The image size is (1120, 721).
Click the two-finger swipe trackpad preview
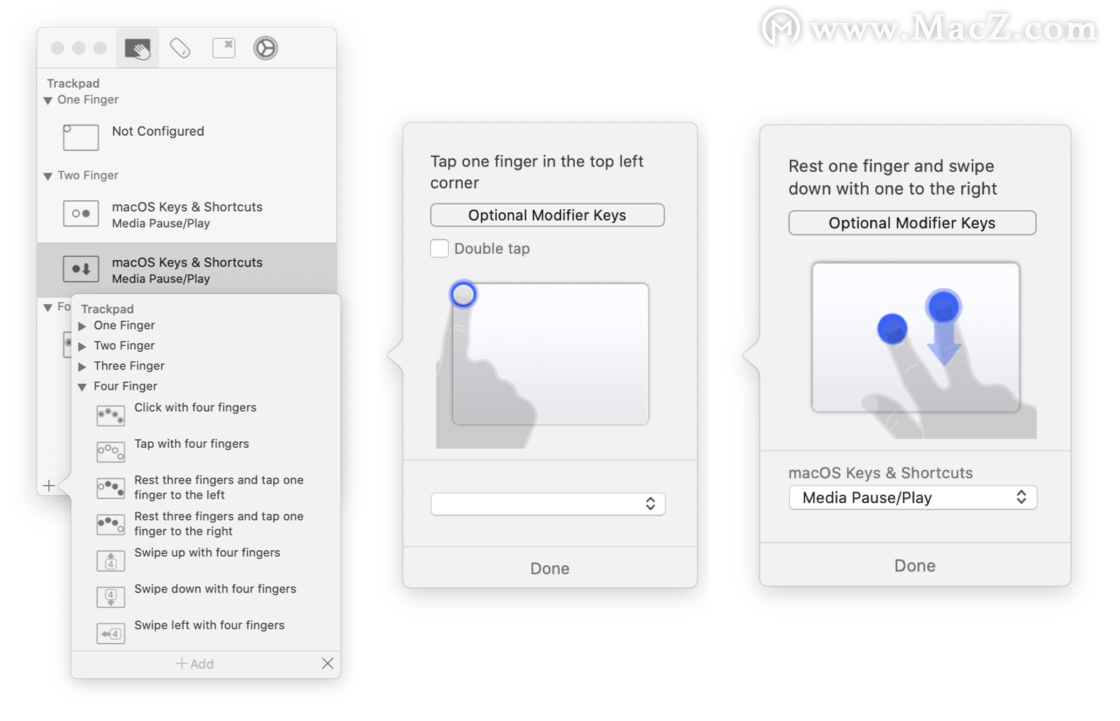[x=915, y=337]
